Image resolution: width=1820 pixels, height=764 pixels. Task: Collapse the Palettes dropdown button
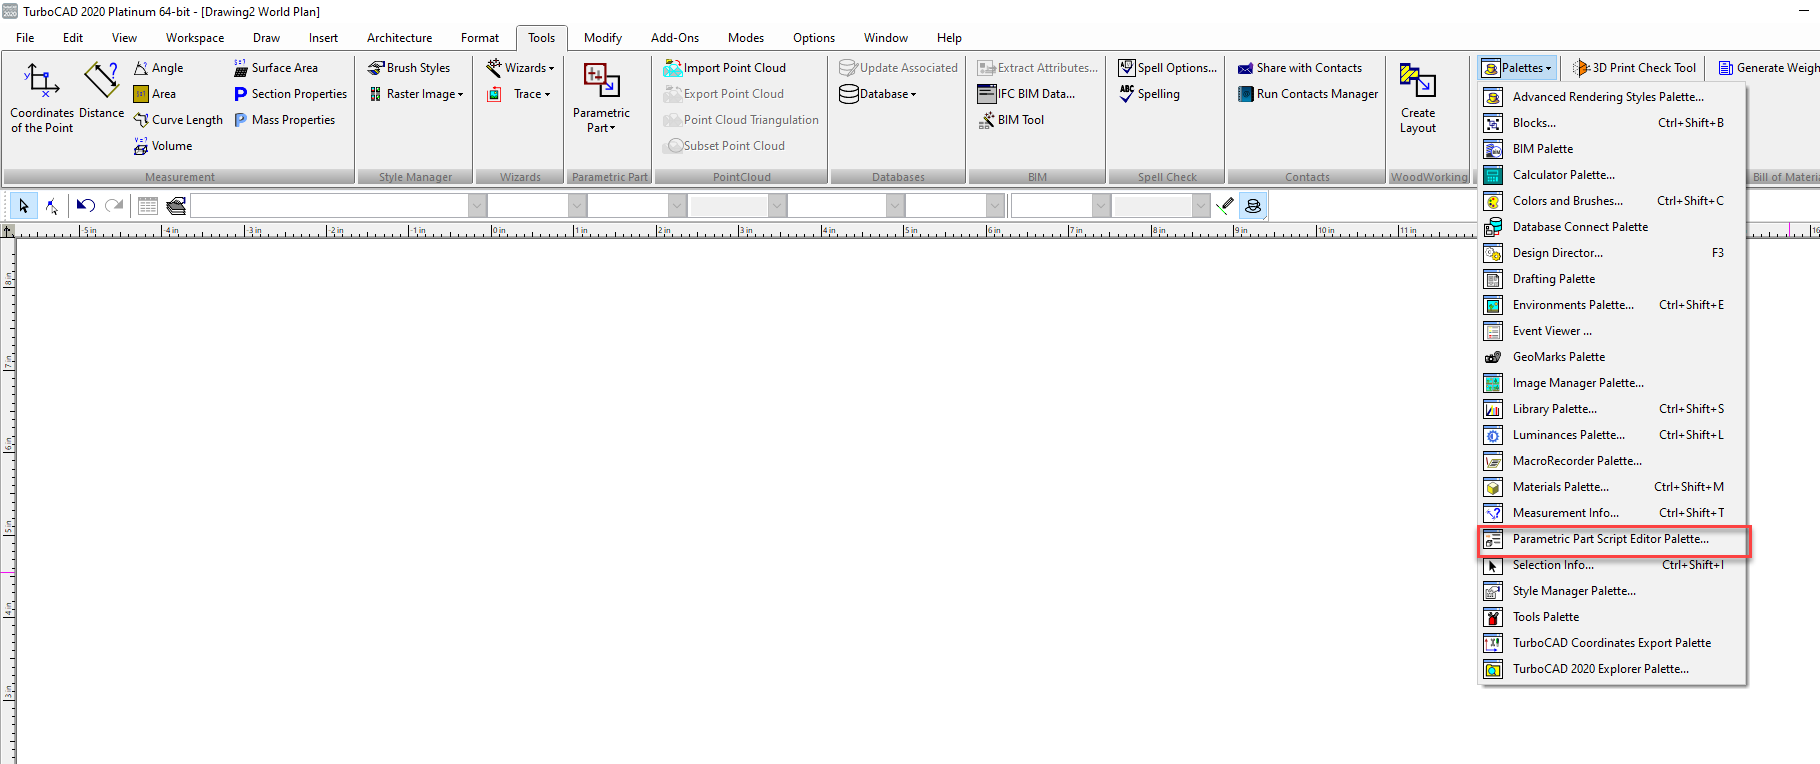1517,68
